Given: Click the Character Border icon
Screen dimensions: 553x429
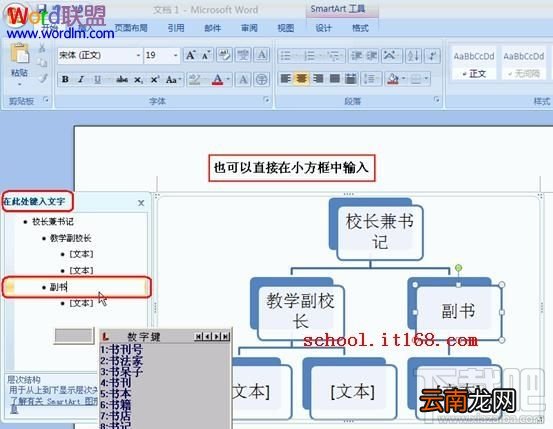Looking at the screenshot, I should pyautogui.click(x=262, y=55).
